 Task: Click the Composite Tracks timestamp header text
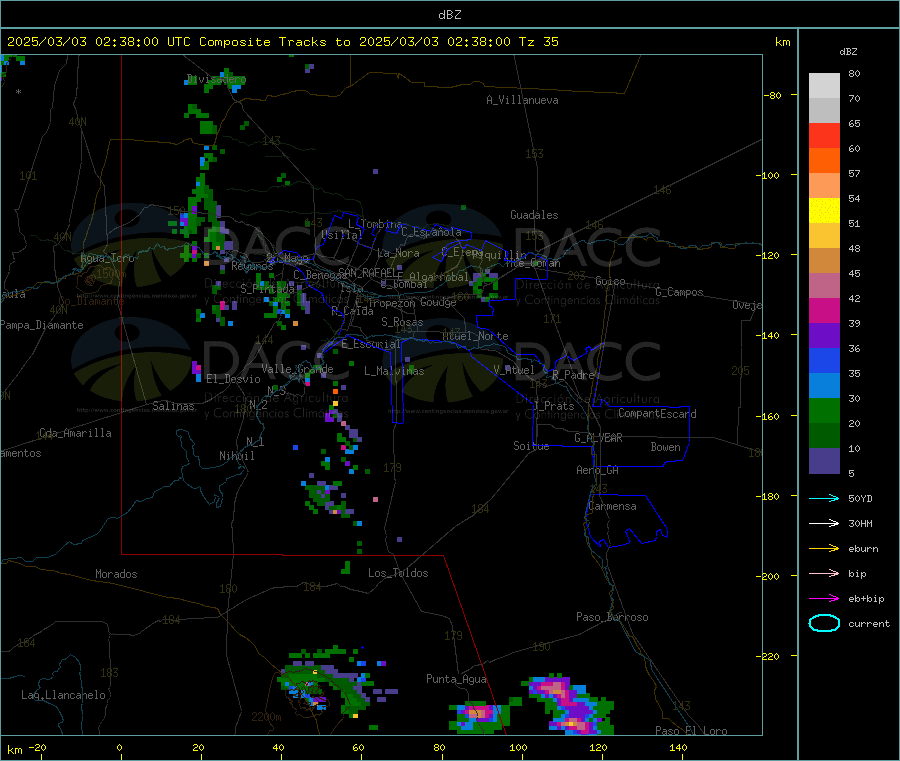pyautogui.click(x=282, y=42)
